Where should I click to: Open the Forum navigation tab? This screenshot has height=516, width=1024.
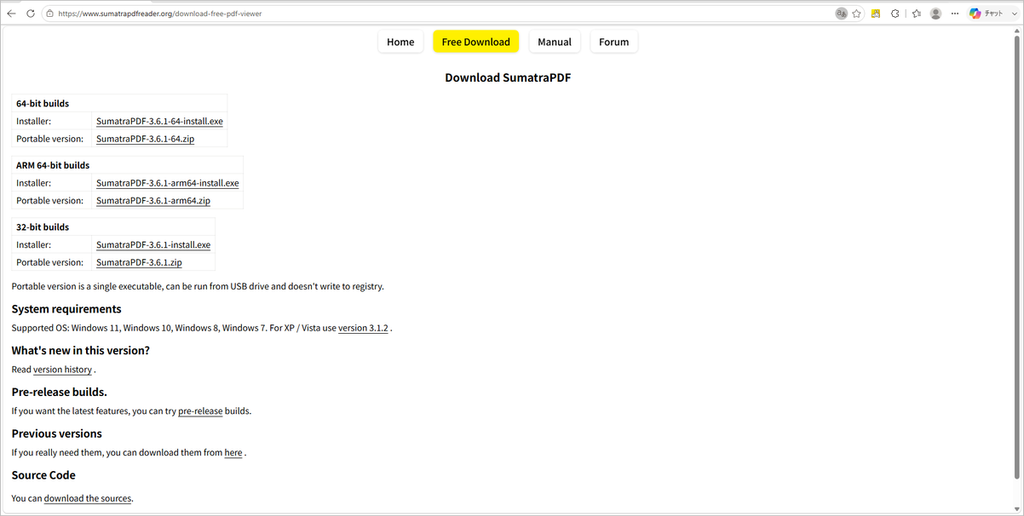(x=614, y=42)
